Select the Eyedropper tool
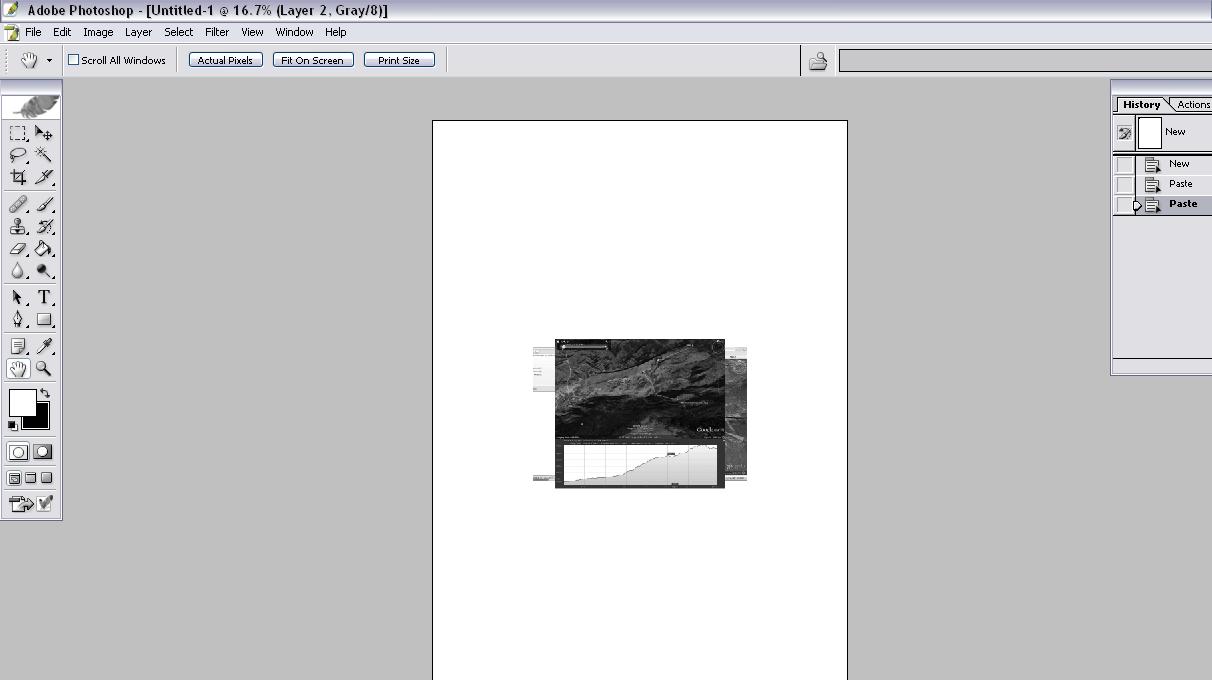1212x680 pixels. (44, 347)
